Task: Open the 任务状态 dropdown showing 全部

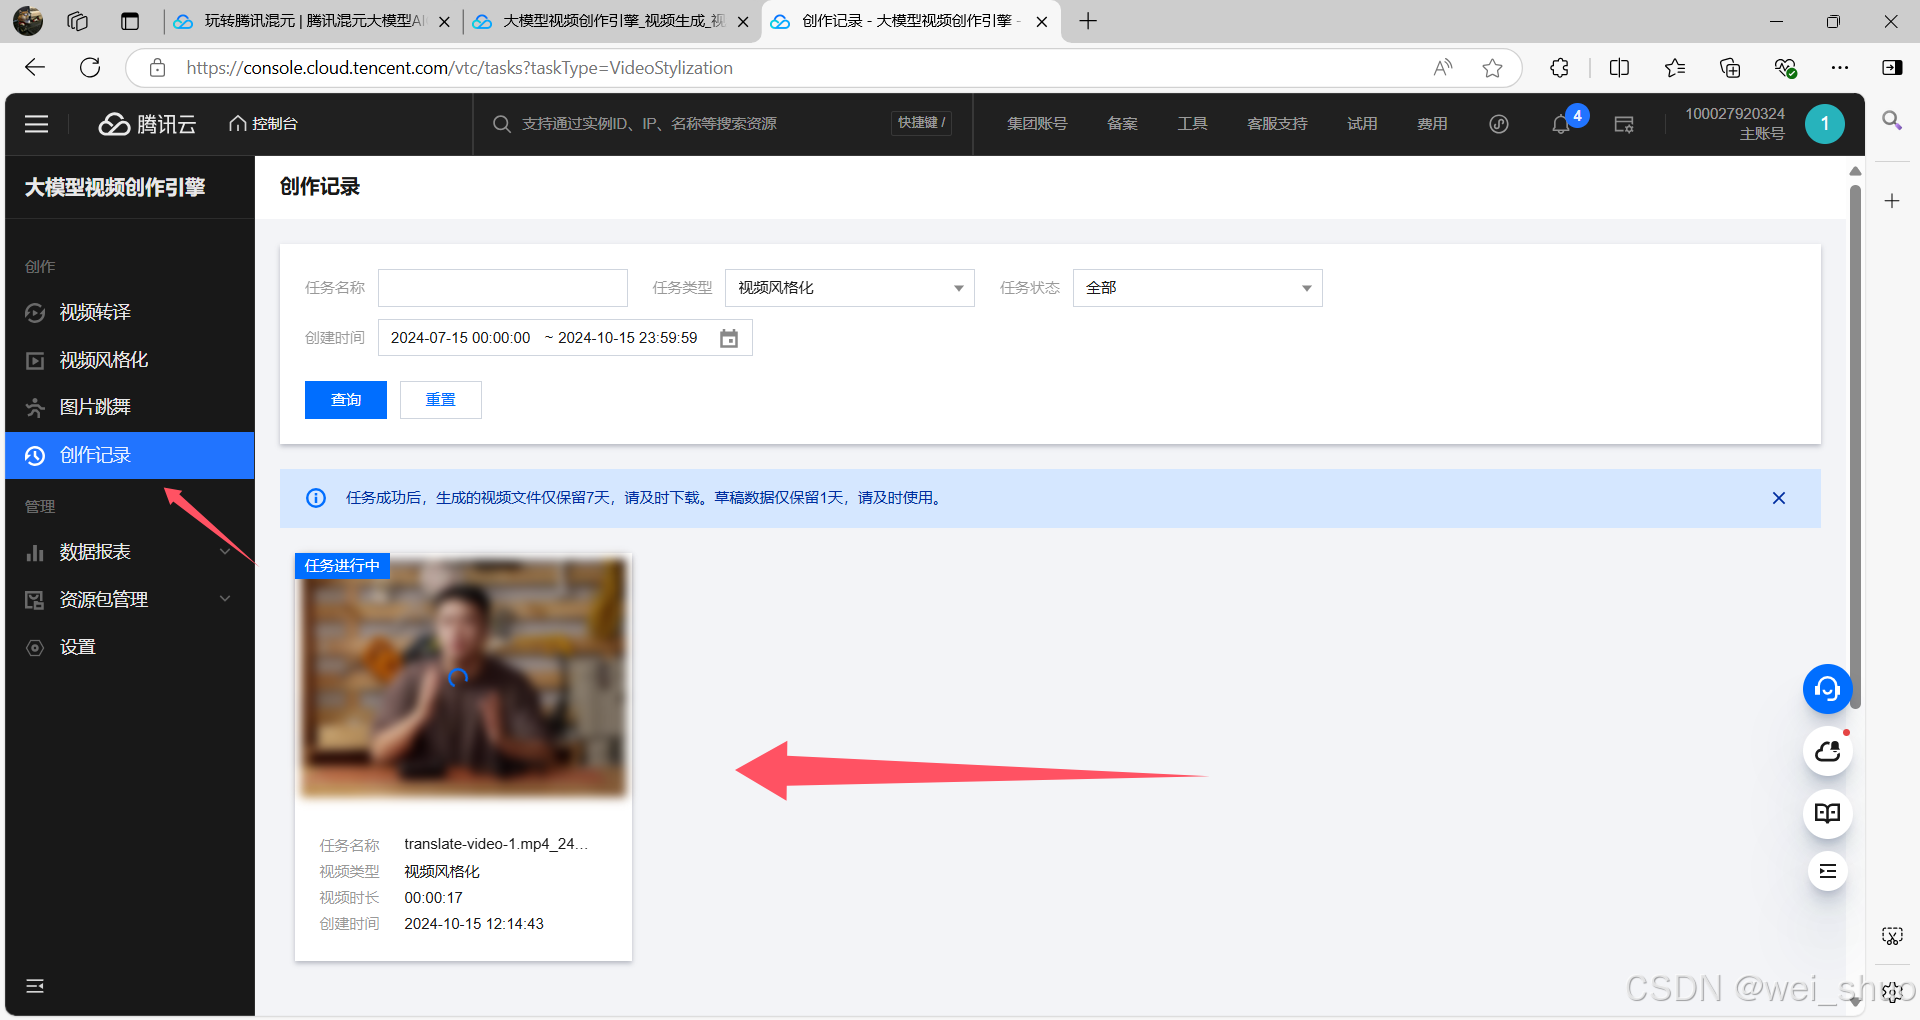Action: click(1197, 288)
